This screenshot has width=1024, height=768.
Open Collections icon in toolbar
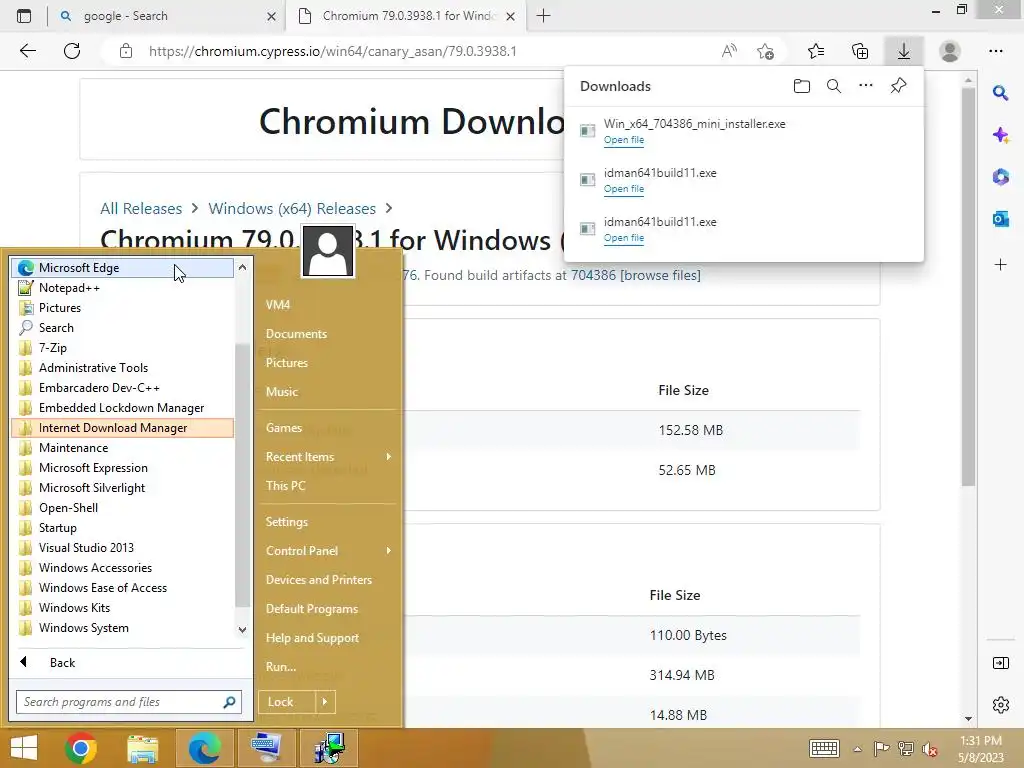point(860,51)
